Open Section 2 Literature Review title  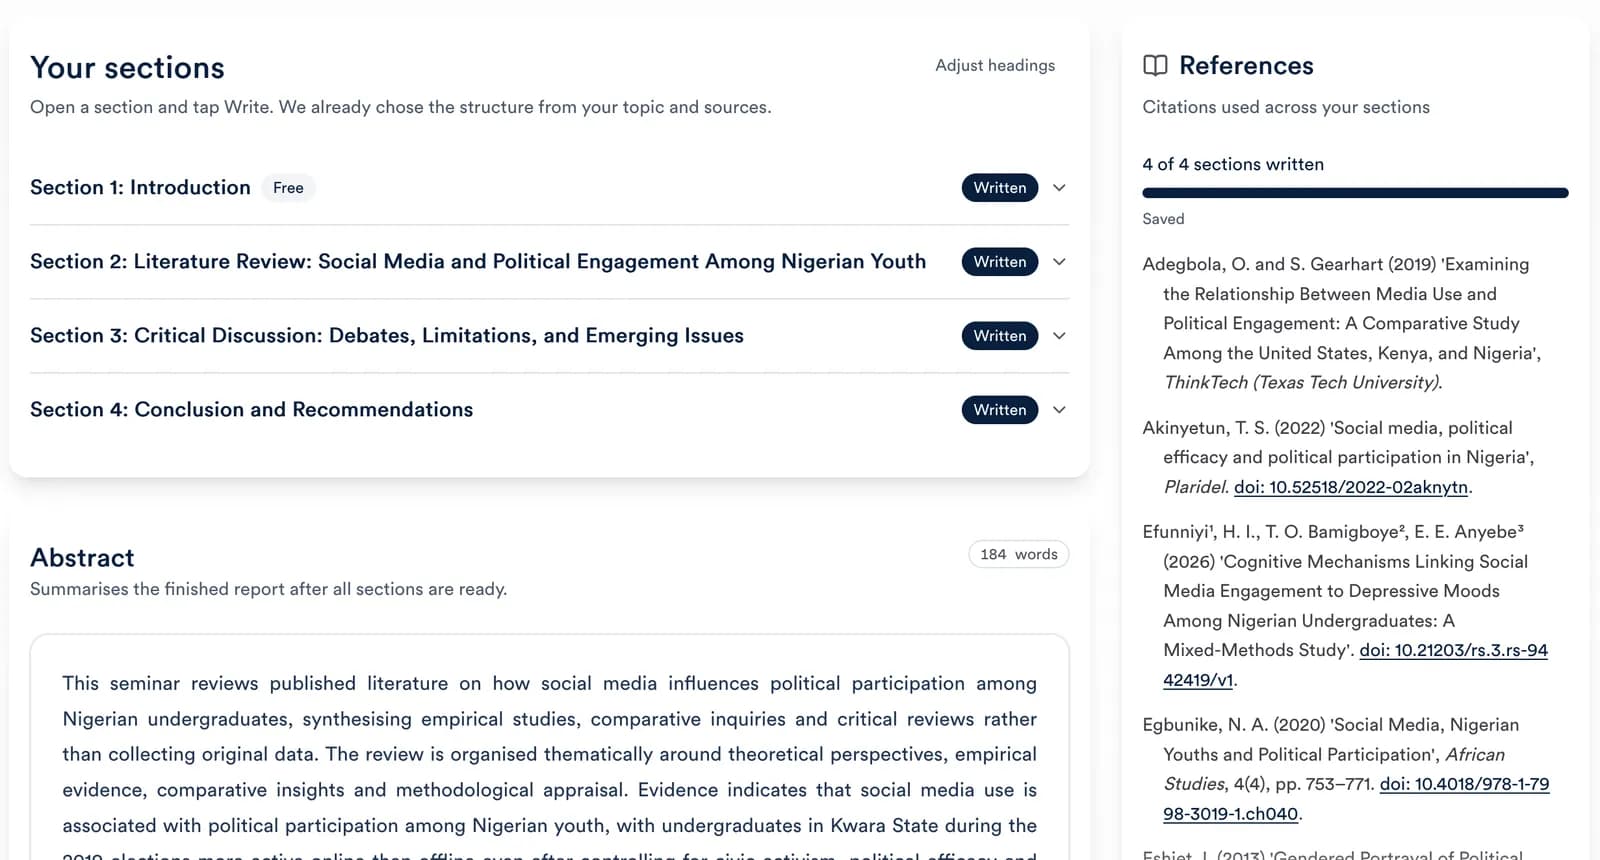click(x=478, y=262)
